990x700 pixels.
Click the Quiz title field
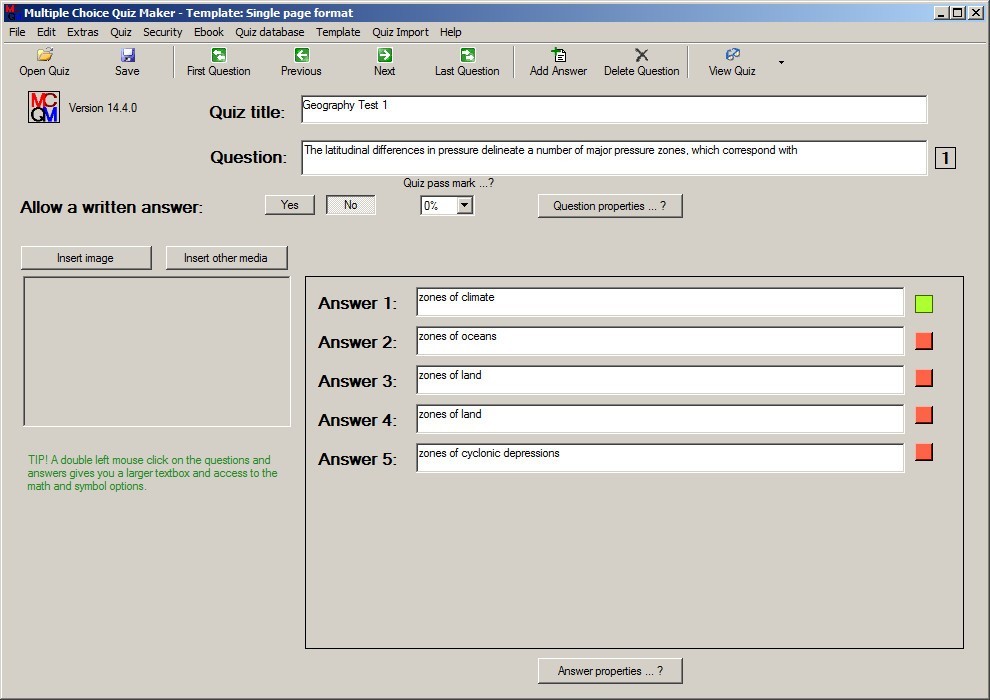point(614,109)
